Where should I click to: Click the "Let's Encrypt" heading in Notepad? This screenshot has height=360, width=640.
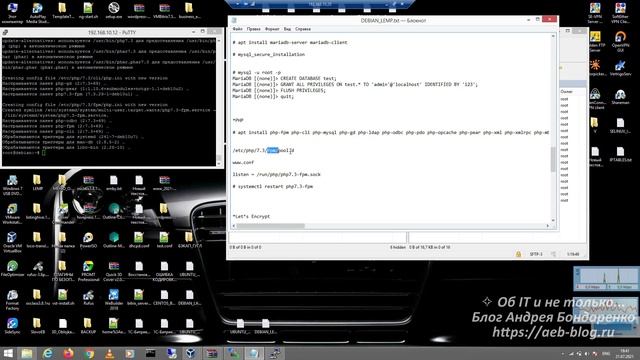pyautogui.click(x=251, y=216)
